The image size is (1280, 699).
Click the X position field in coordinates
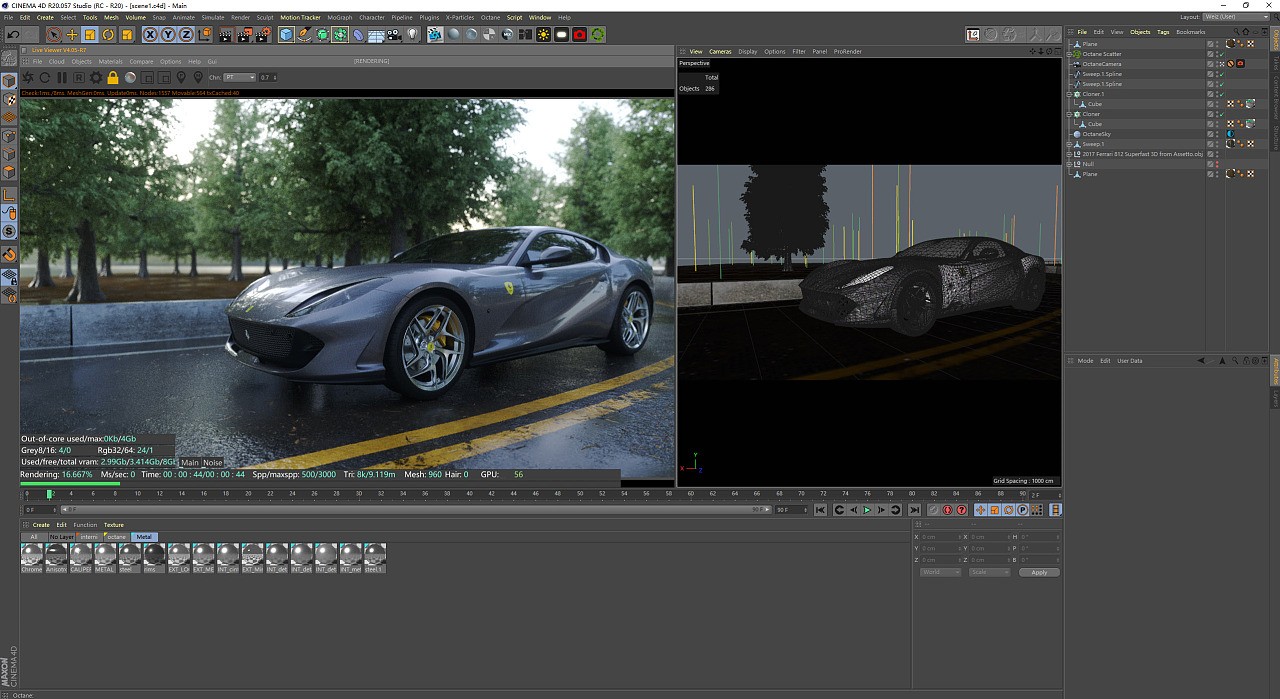pyautogui.click(x=942, y=537)
